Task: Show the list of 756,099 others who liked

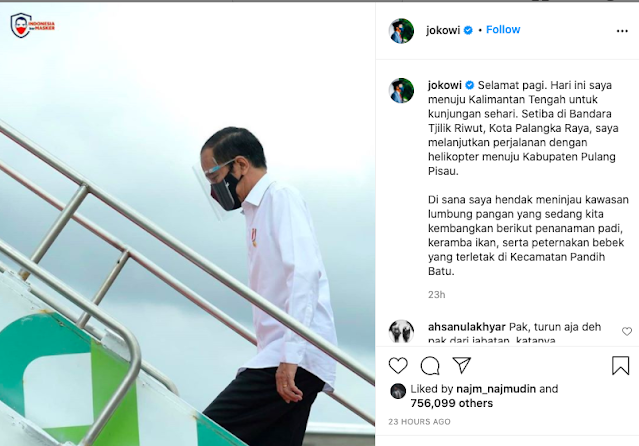Action: pos(452,403)
